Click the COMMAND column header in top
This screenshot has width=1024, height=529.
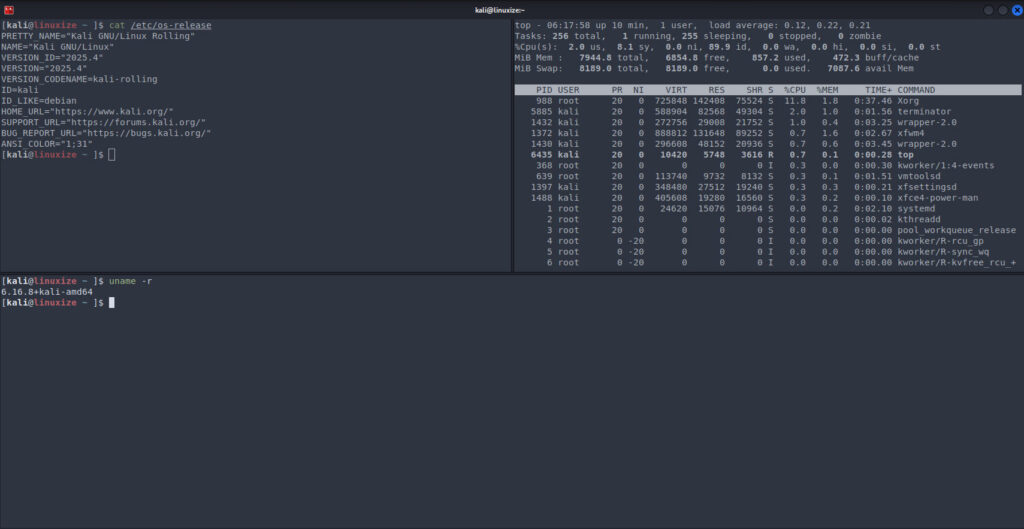[916, 90]
